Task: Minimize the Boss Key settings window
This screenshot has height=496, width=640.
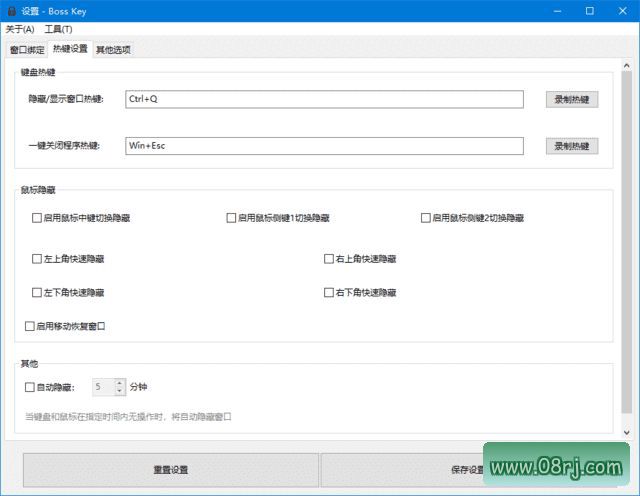Action: pyautogui.click(x=557, y=11)
